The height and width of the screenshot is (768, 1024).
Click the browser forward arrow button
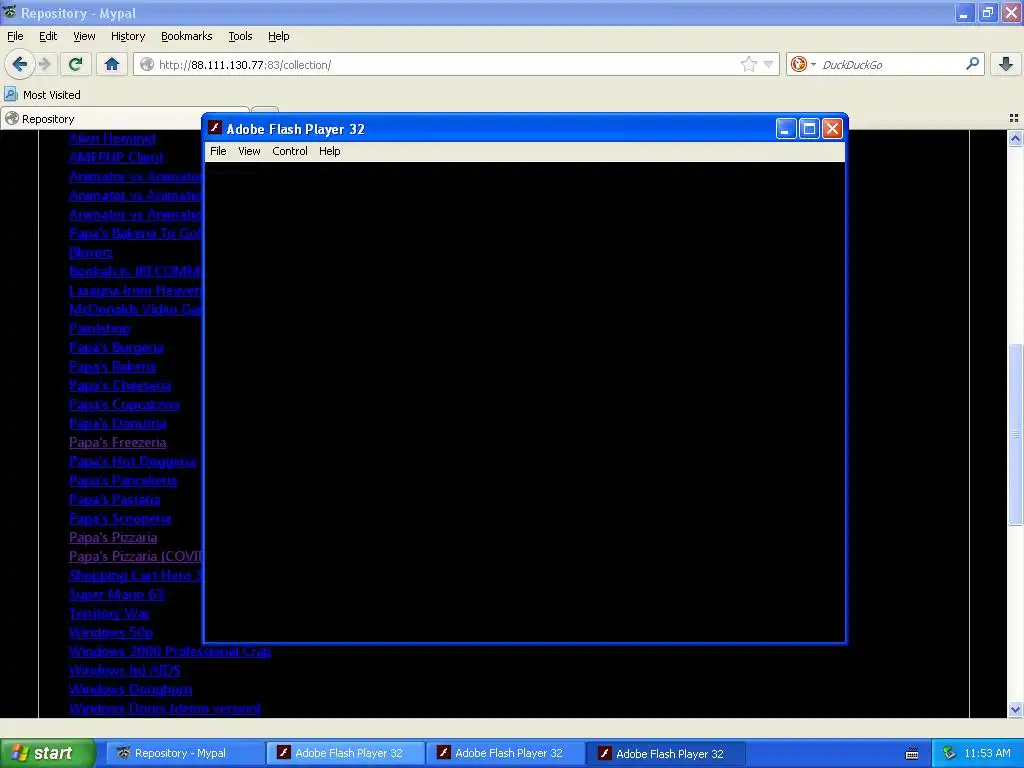(x=45, y=64)
